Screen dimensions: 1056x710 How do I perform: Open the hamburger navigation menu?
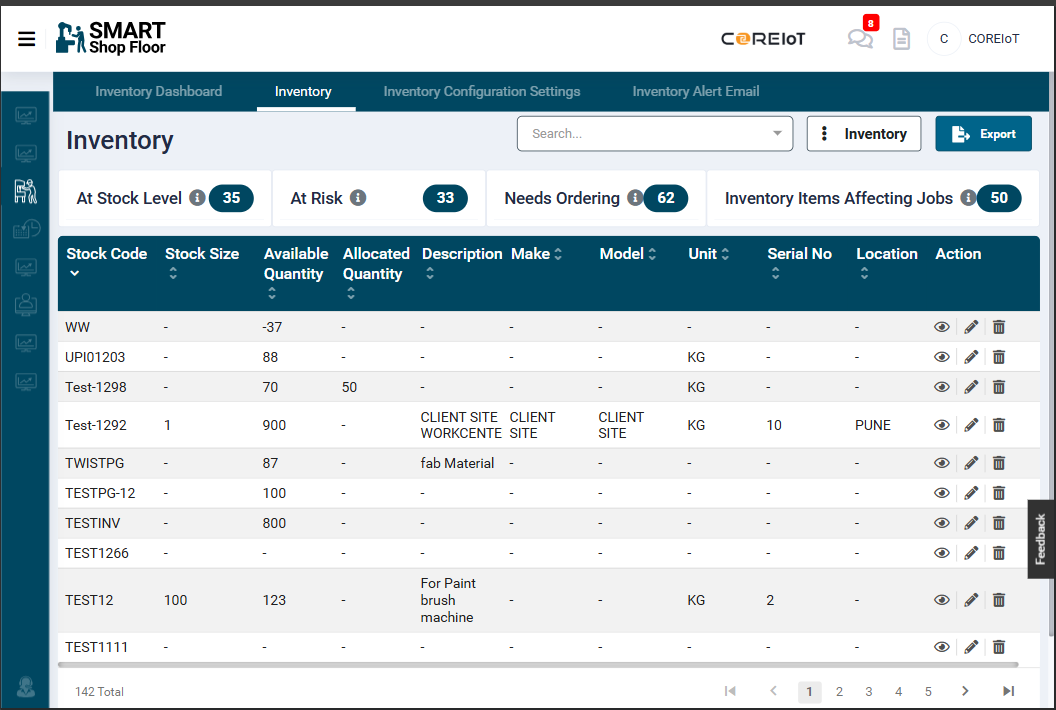tap(27, 39)
